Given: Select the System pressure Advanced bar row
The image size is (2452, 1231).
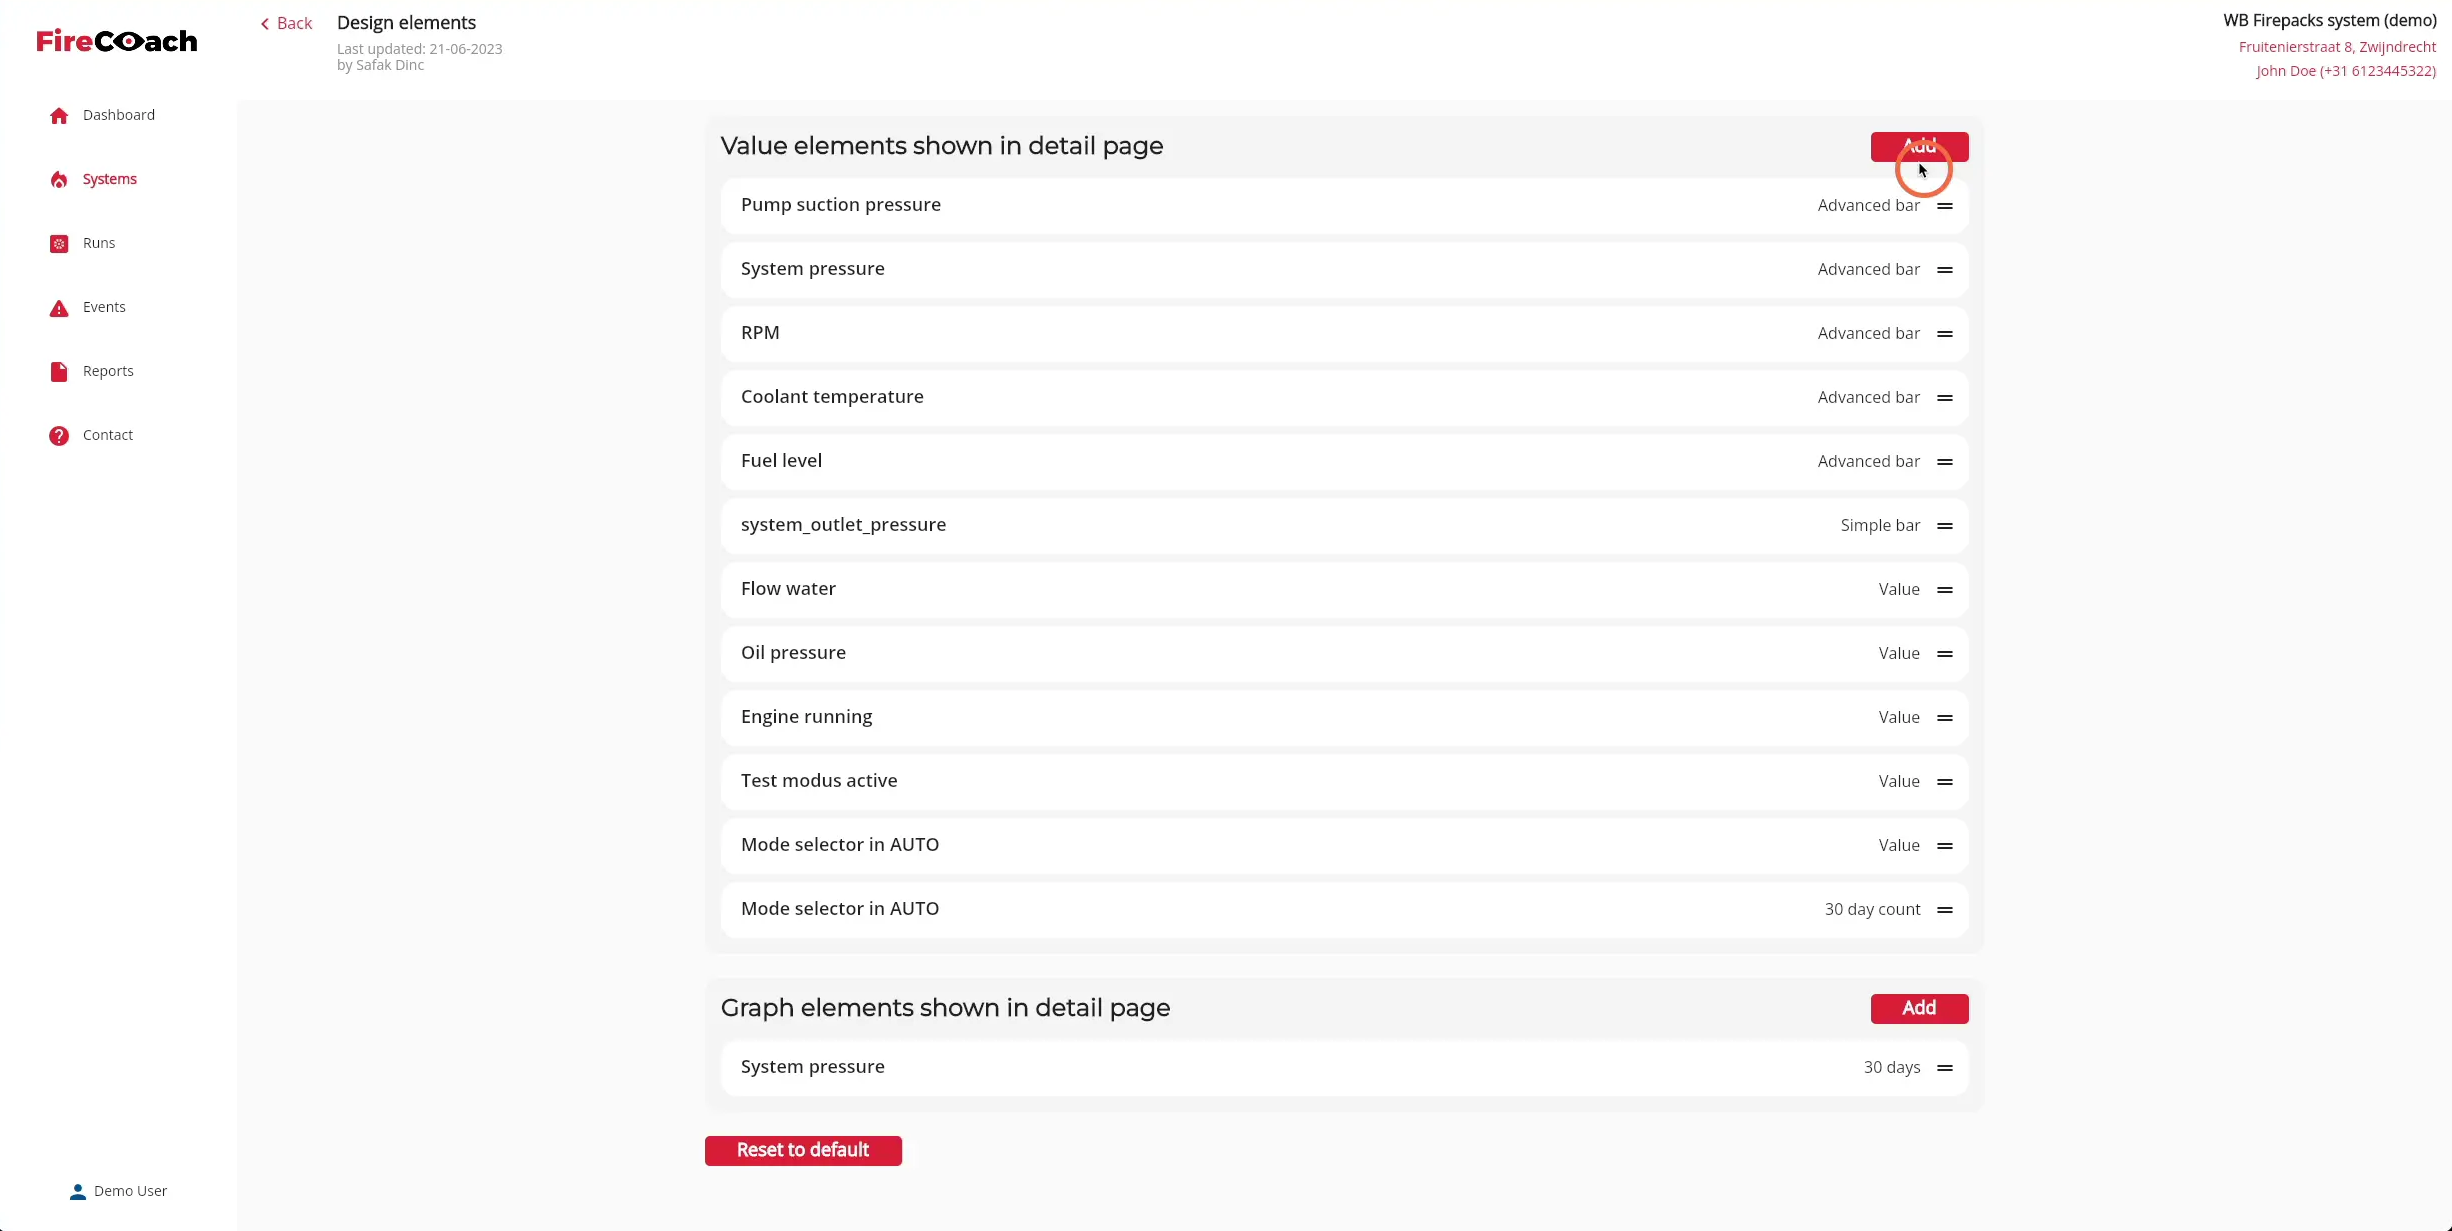Looking at the screenshot, I should click(1344, 270).
